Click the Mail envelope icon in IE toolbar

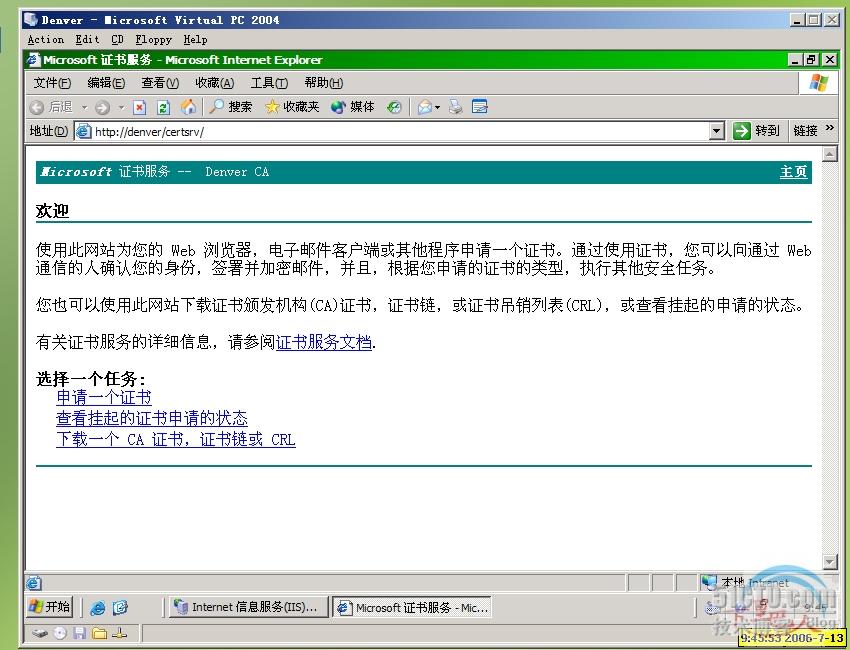(424, 107)
